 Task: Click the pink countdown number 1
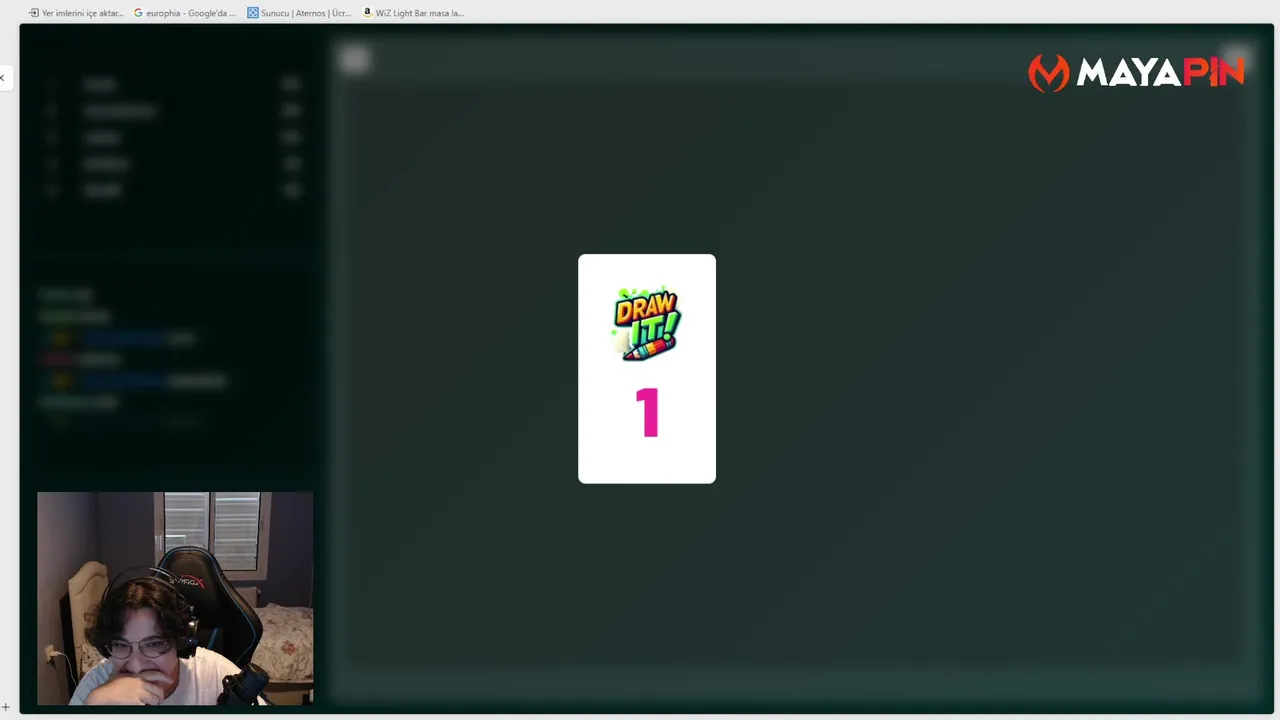click(x=648, y=413)
